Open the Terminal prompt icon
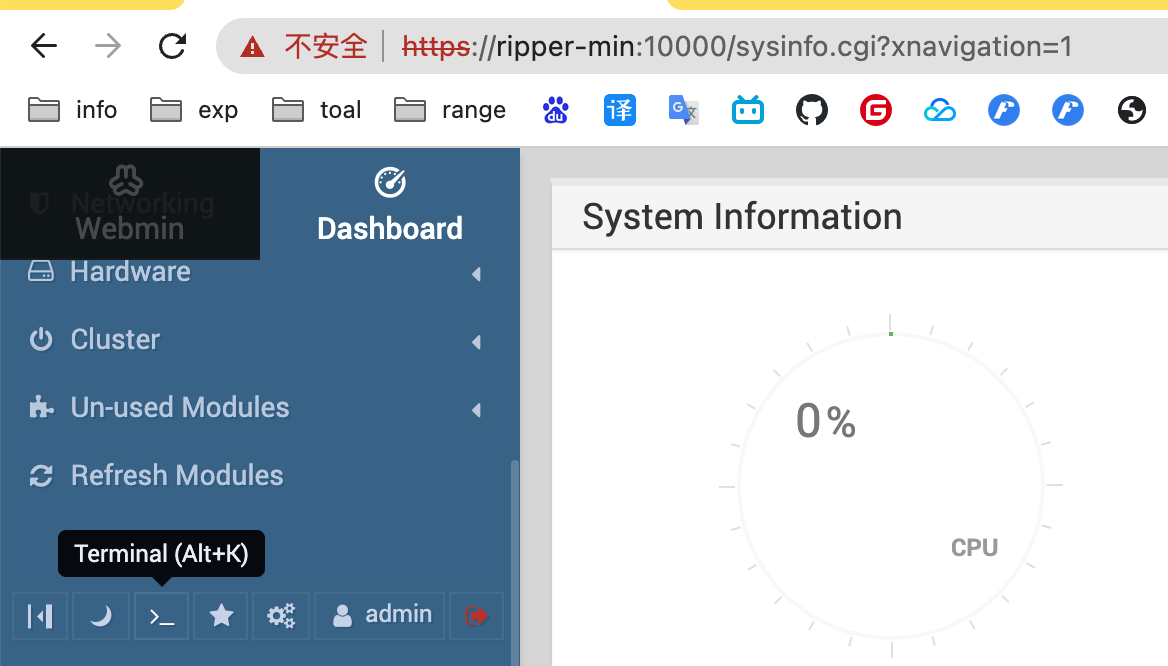Image resolution: width=1168 pixels, height=666 pixels. (162, 616)
